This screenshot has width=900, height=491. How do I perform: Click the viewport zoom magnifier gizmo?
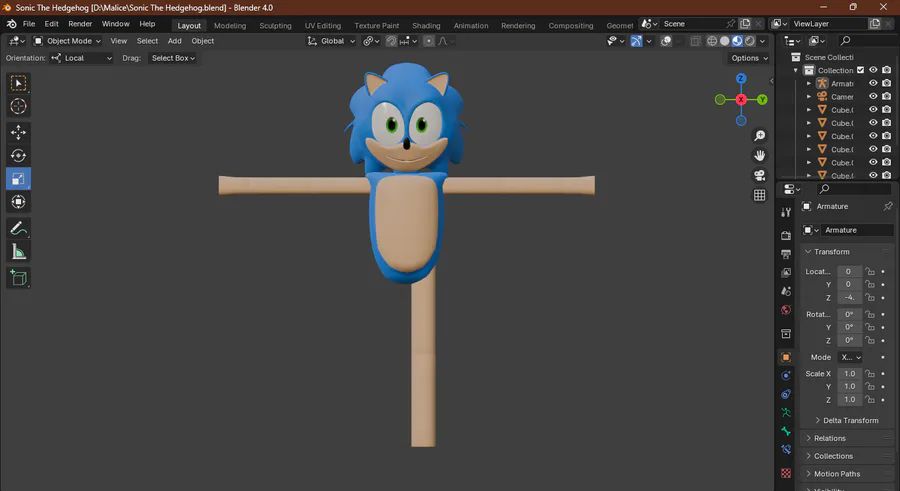click(759, 136)
